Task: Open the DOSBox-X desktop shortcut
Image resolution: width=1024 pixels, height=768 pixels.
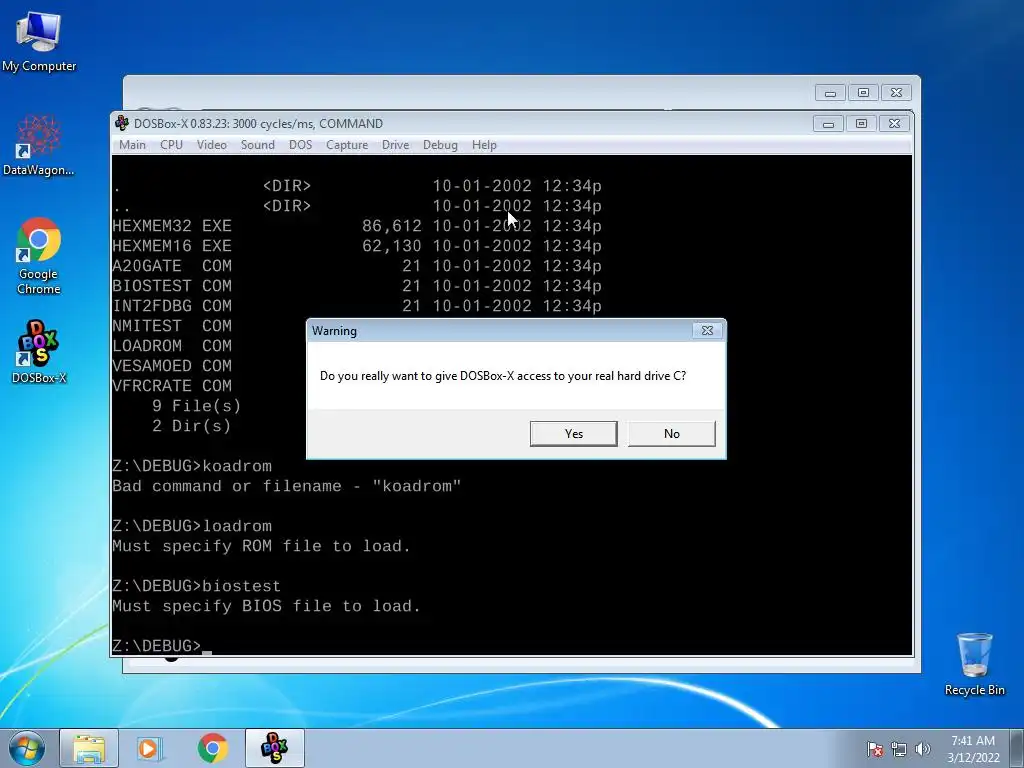Action: (39, 351)
